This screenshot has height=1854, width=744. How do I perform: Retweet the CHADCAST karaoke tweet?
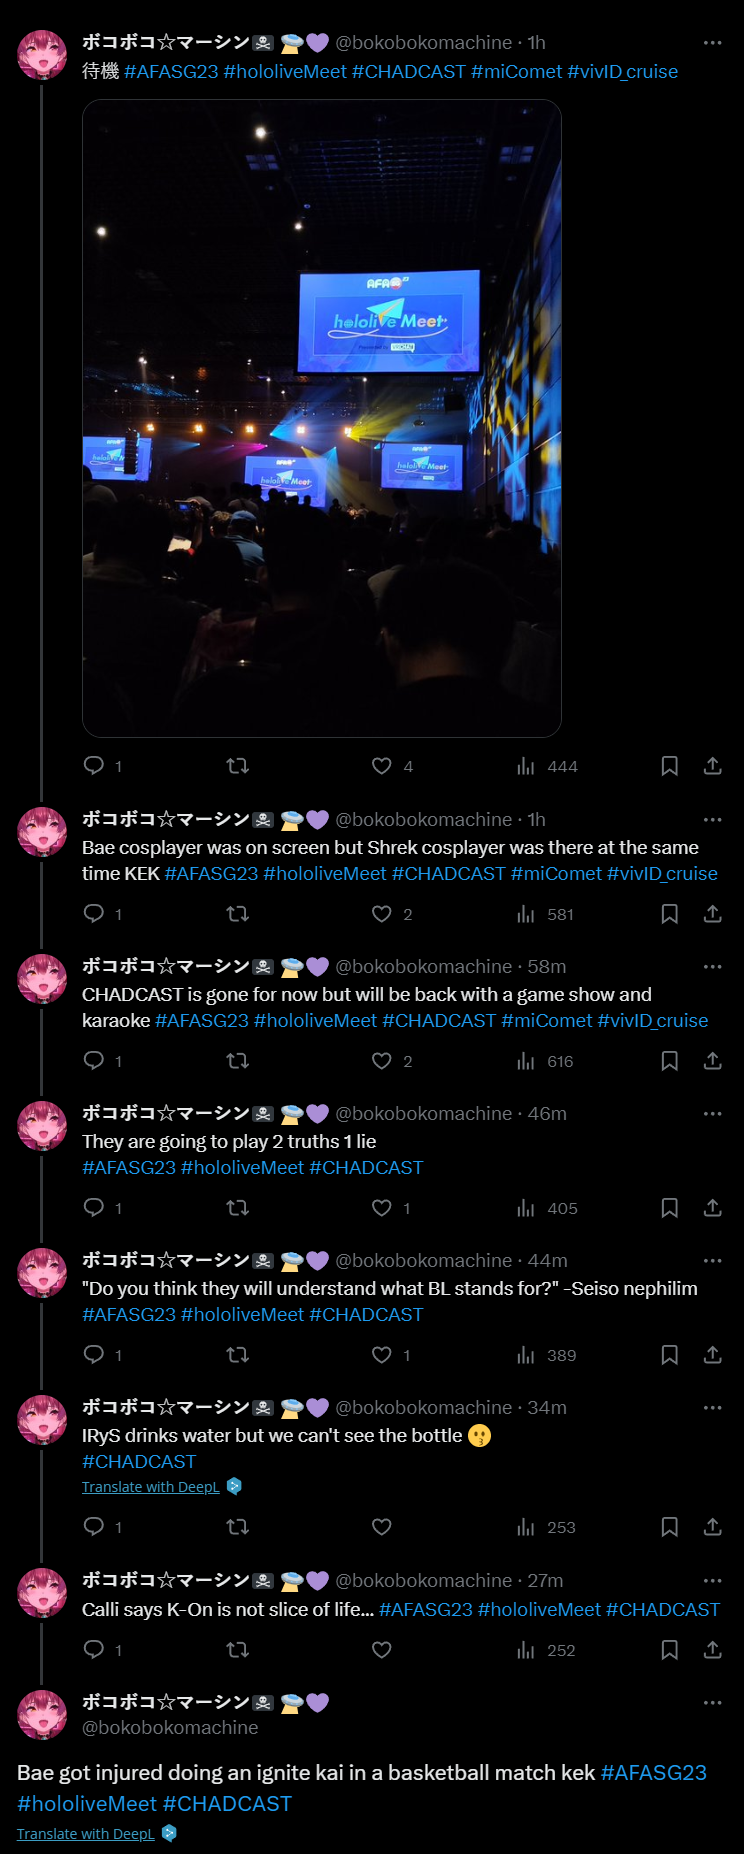(x=238, y=1061)
